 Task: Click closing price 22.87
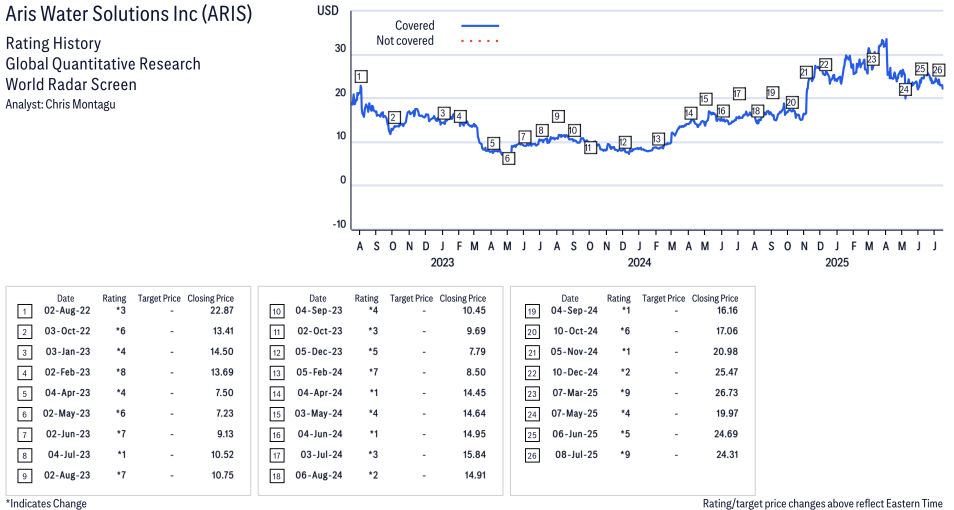click(x=221, y=310)
